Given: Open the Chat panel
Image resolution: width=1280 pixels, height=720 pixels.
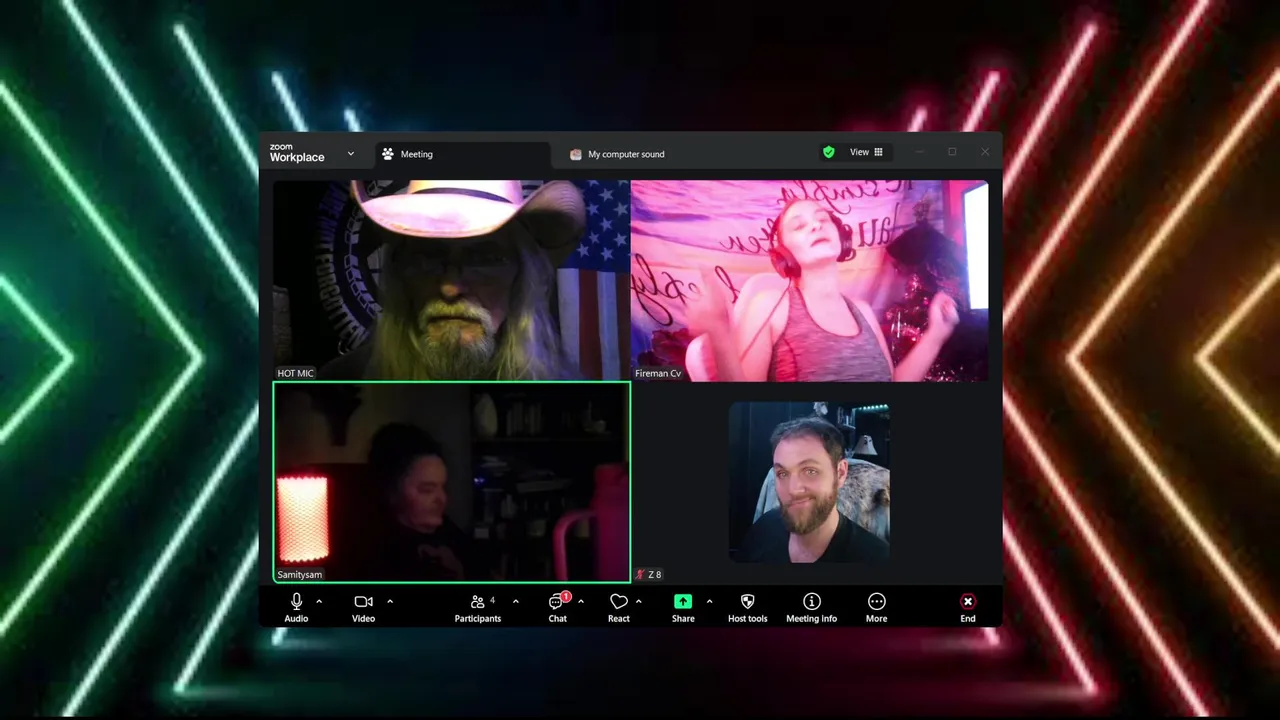Looking at the screenshot, I should point(558,607).
